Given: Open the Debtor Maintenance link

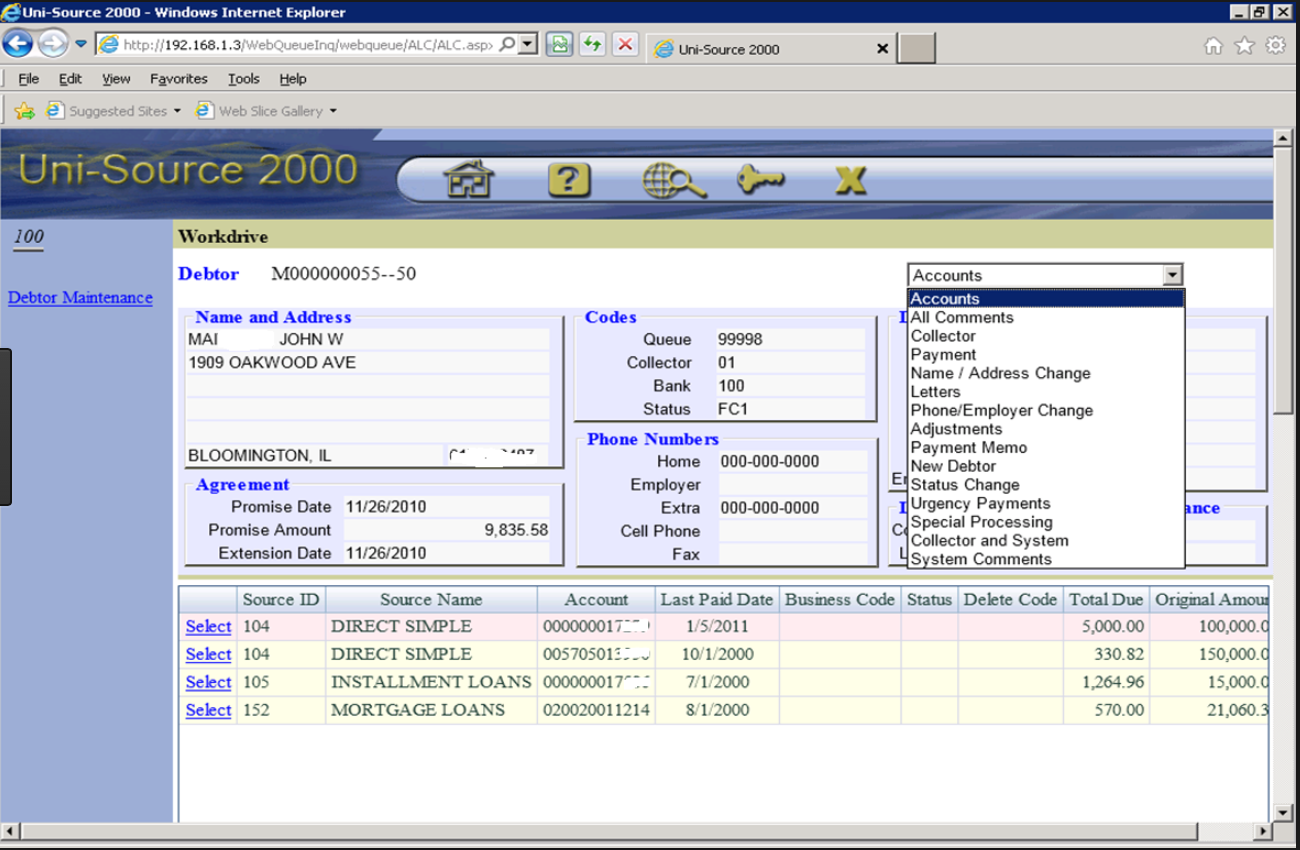Looking at the screenshot, I should 81,297.
